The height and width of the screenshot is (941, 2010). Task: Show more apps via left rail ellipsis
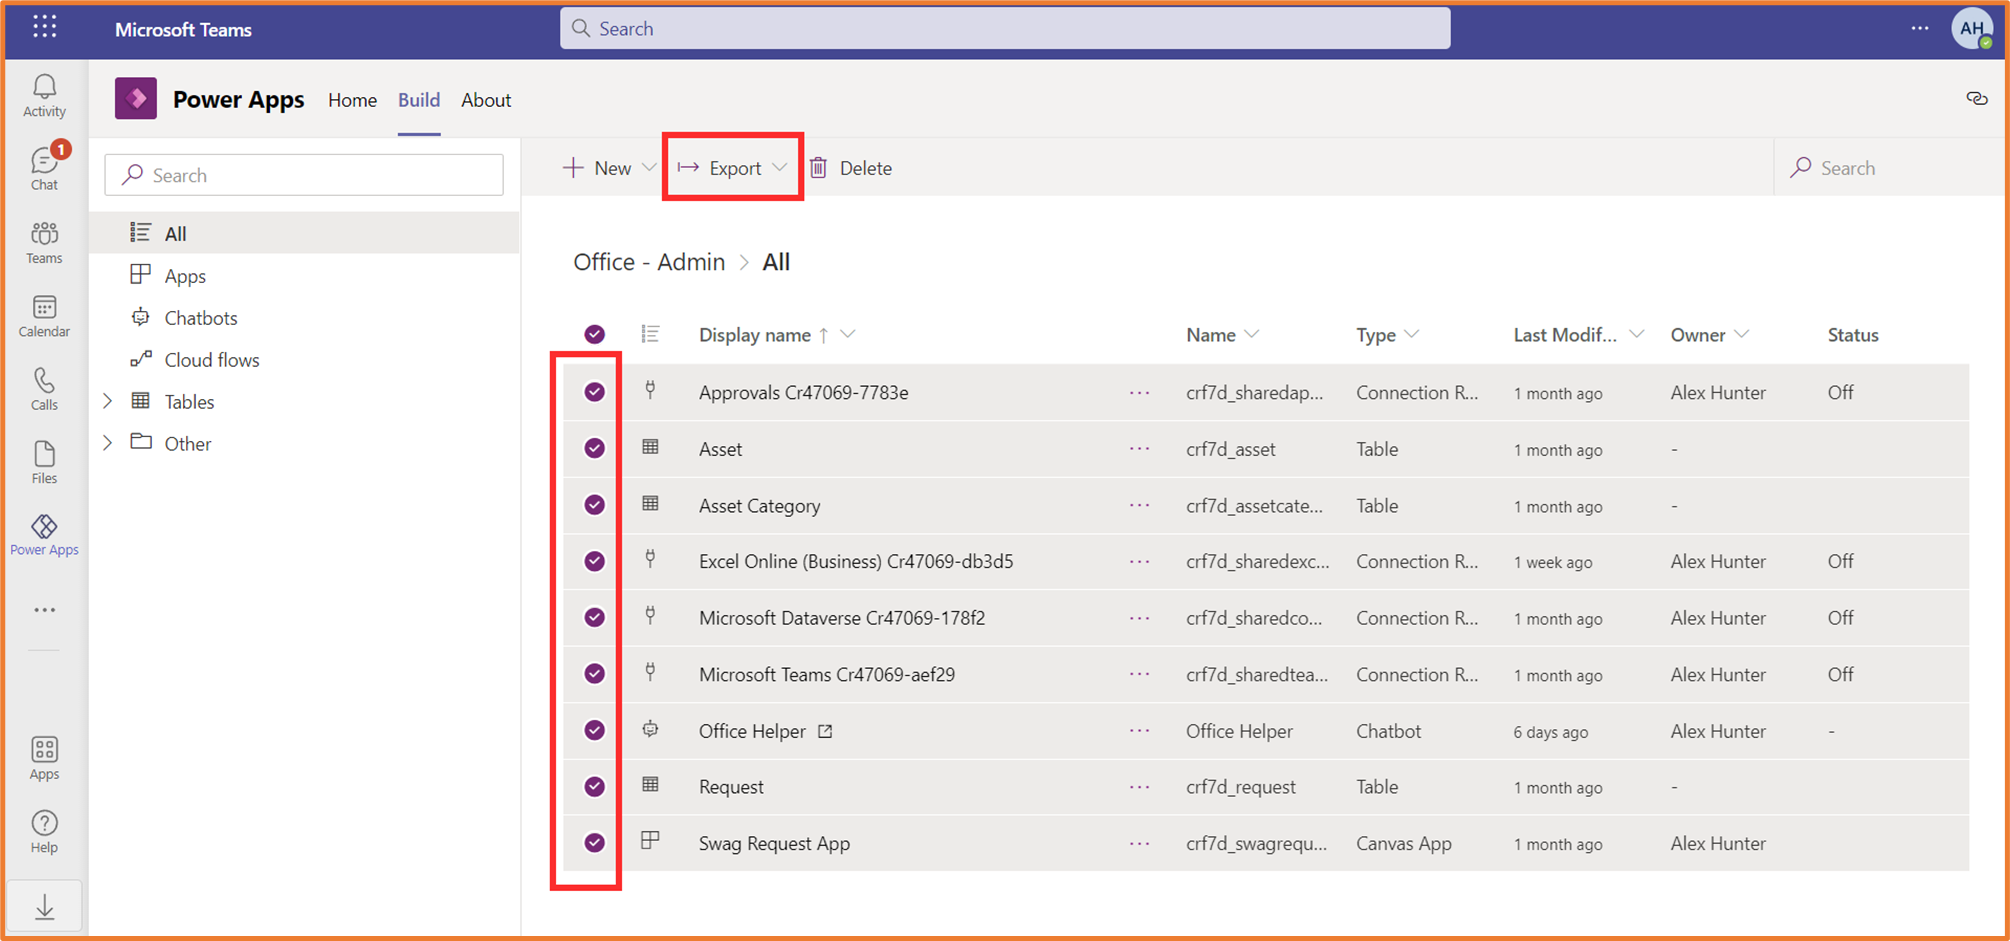[x=44, y=610]
